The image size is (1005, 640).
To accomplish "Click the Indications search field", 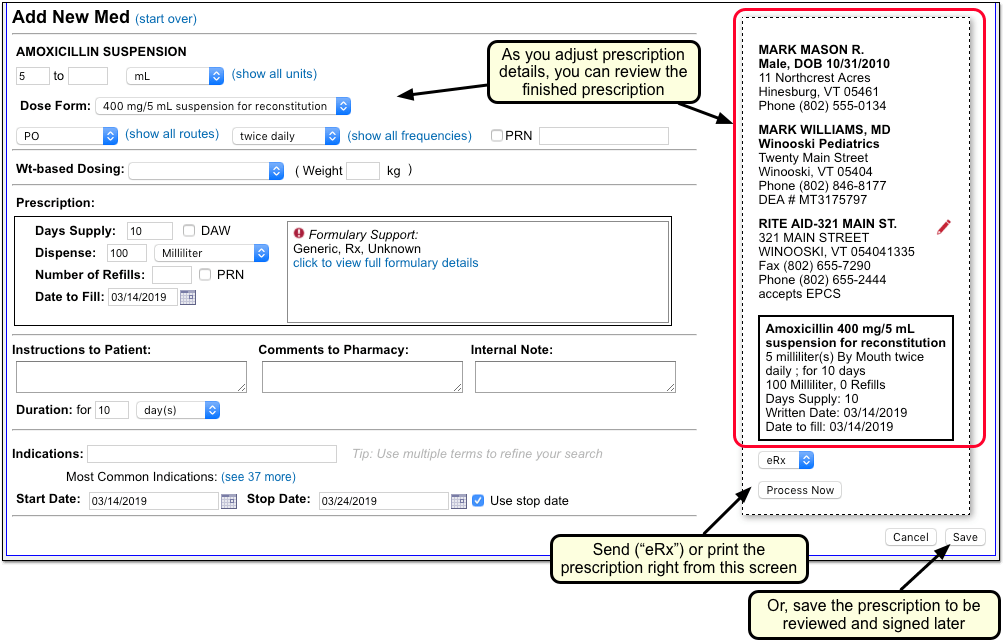I will 212,454.
